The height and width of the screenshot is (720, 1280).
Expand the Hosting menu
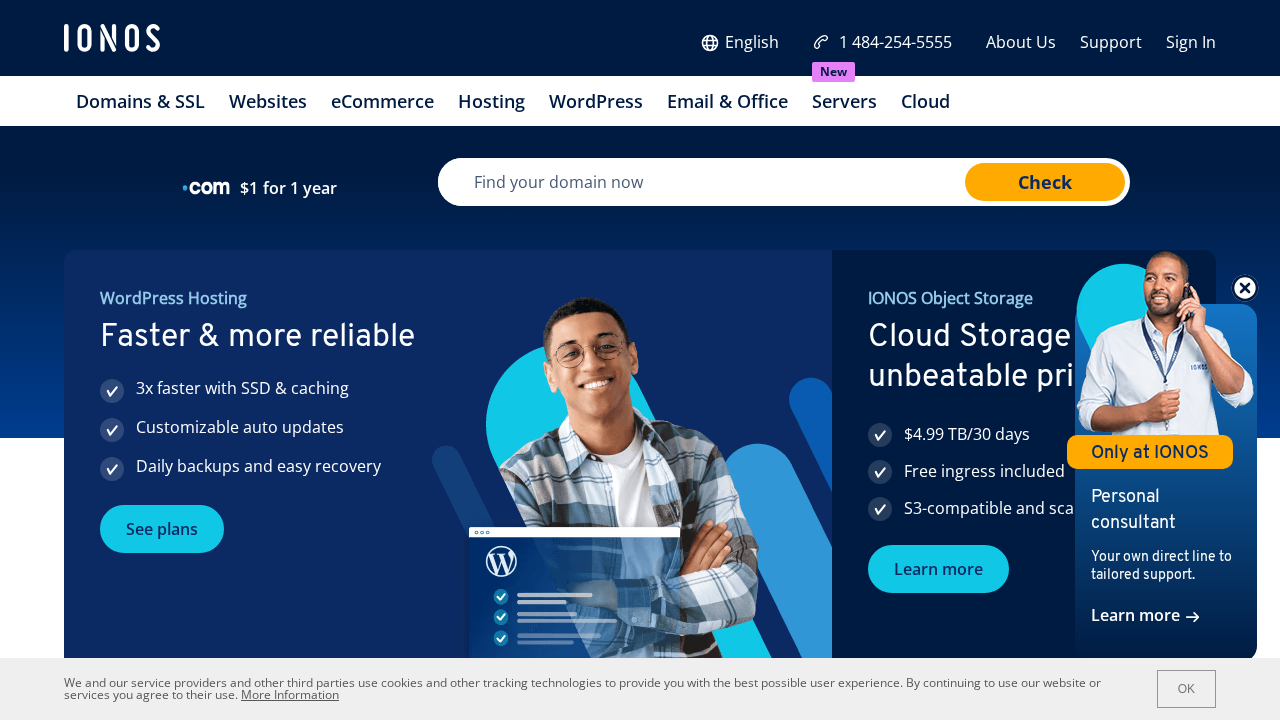coord(491,101)
